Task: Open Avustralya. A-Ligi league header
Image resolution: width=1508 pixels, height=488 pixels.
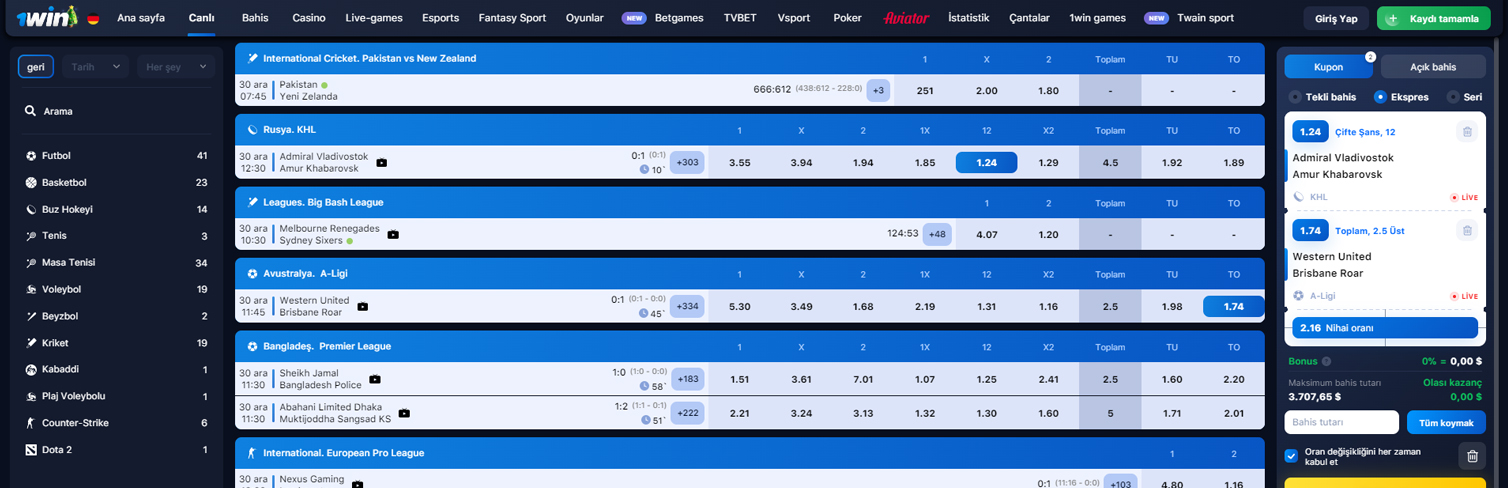Action: tap(750, 274)
